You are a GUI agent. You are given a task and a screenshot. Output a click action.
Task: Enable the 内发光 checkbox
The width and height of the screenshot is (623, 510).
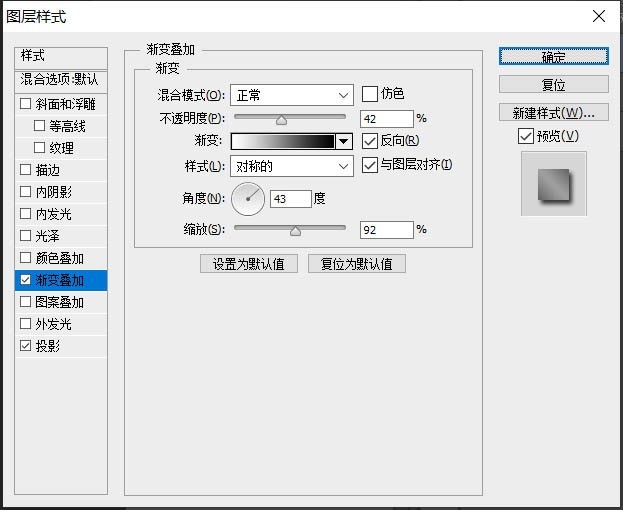(25, 214)
